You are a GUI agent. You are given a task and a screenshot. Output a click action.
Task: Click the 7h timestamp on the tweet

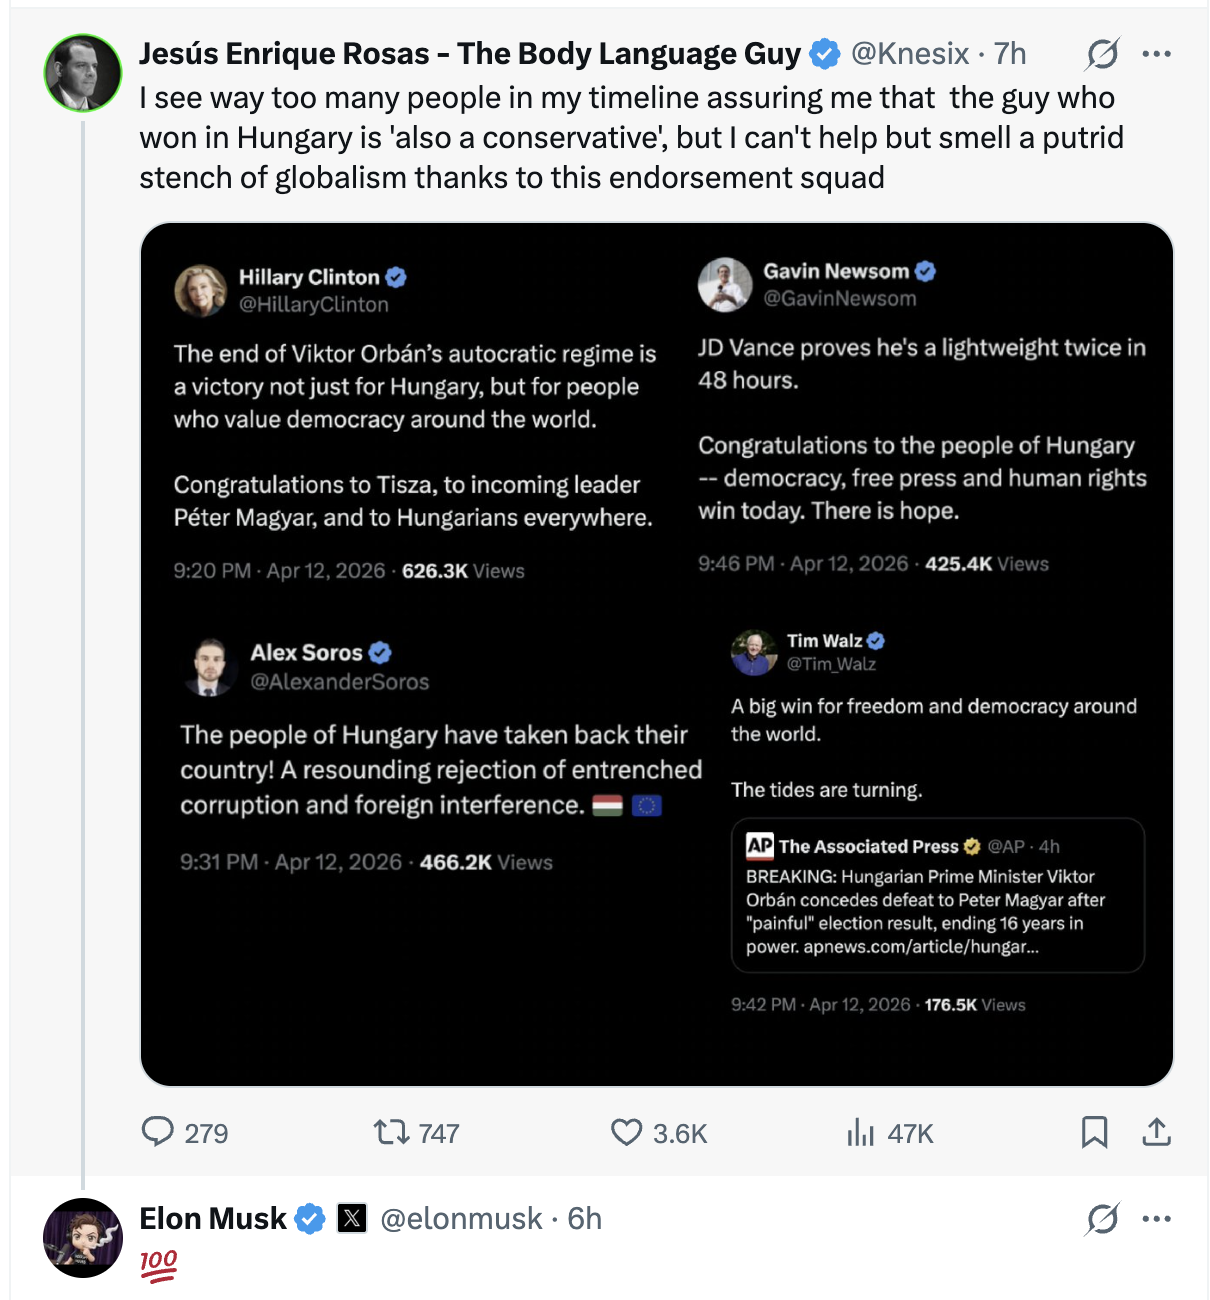(x=1010, y=54)
